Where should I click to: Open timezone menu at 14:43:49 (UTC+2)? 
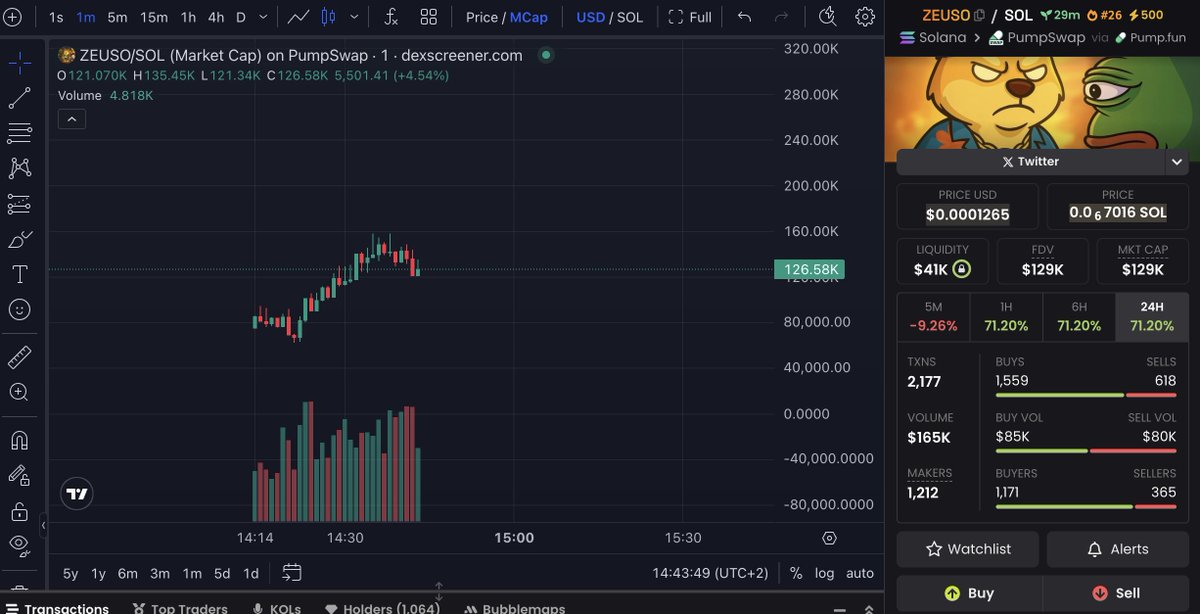point(710,573)
